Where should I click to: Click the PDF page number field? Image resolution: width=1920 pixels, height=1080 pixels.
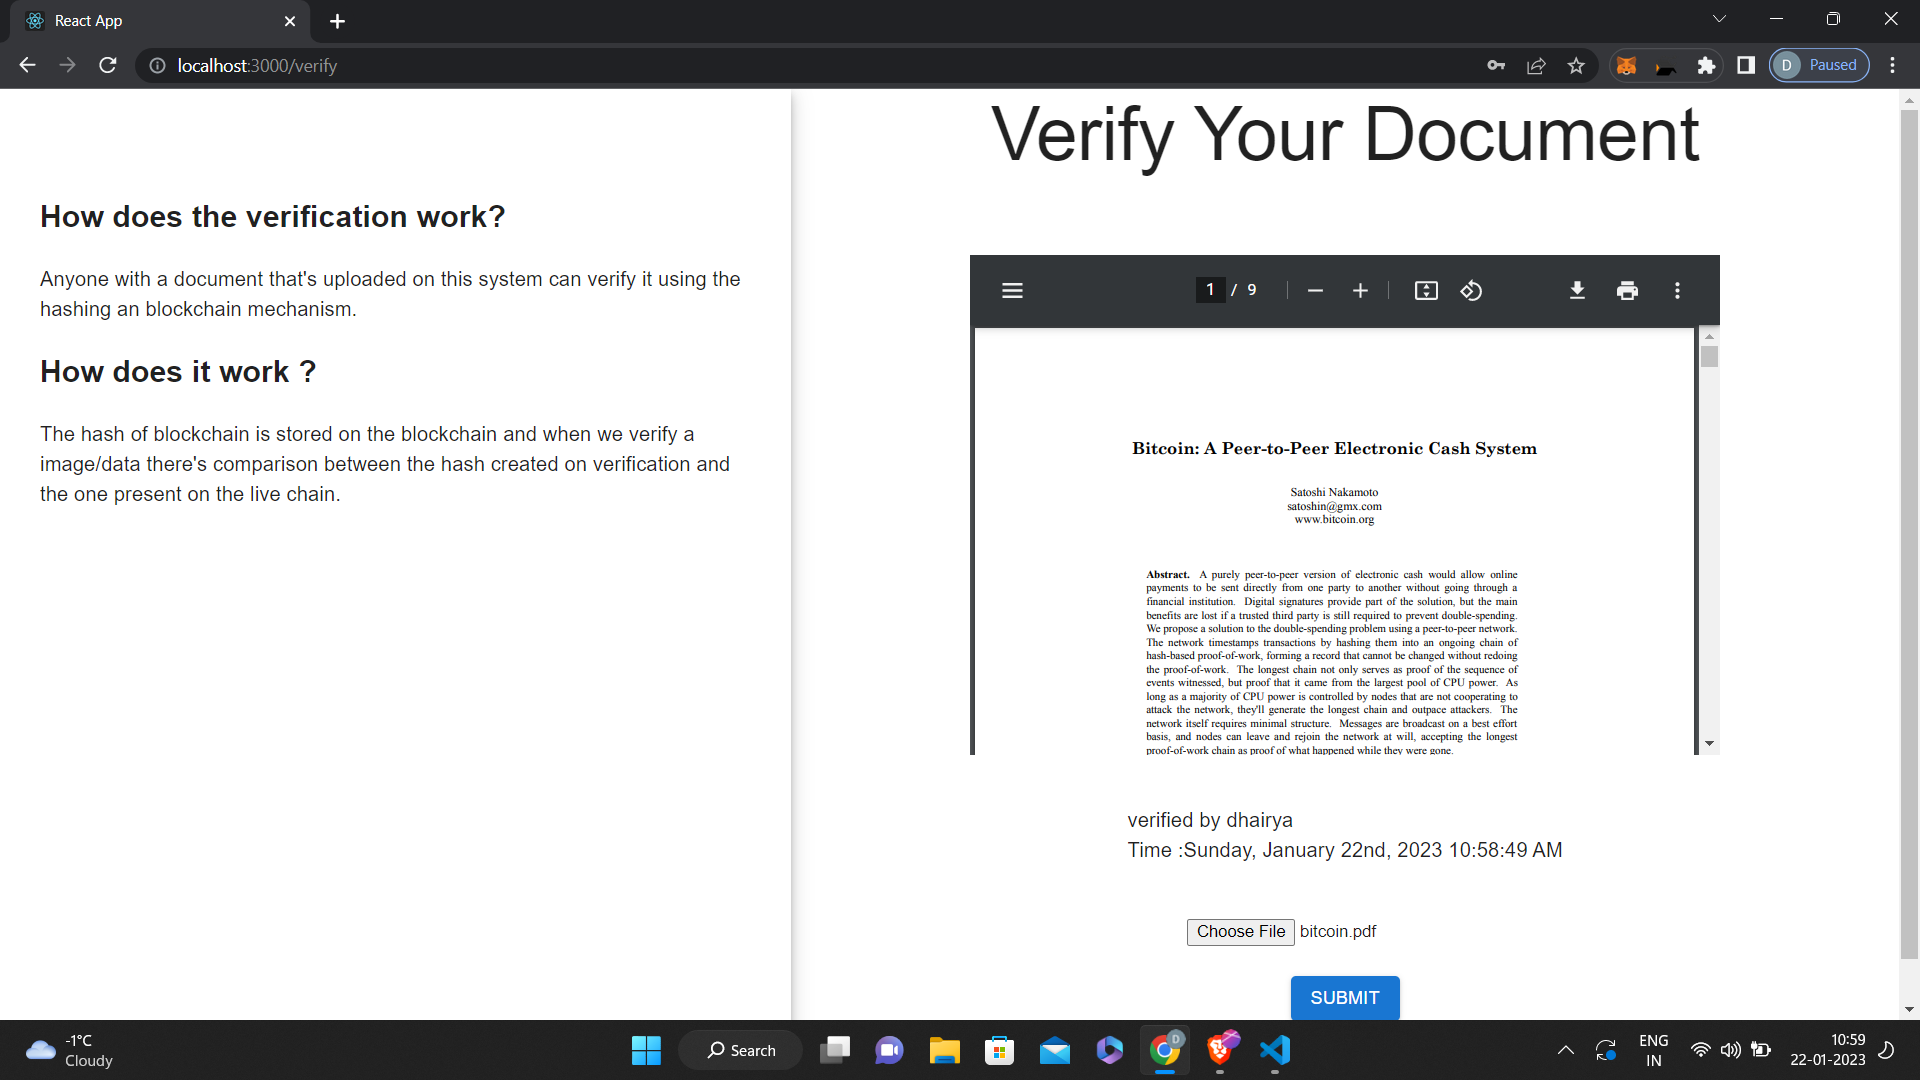pos(1210,290)
